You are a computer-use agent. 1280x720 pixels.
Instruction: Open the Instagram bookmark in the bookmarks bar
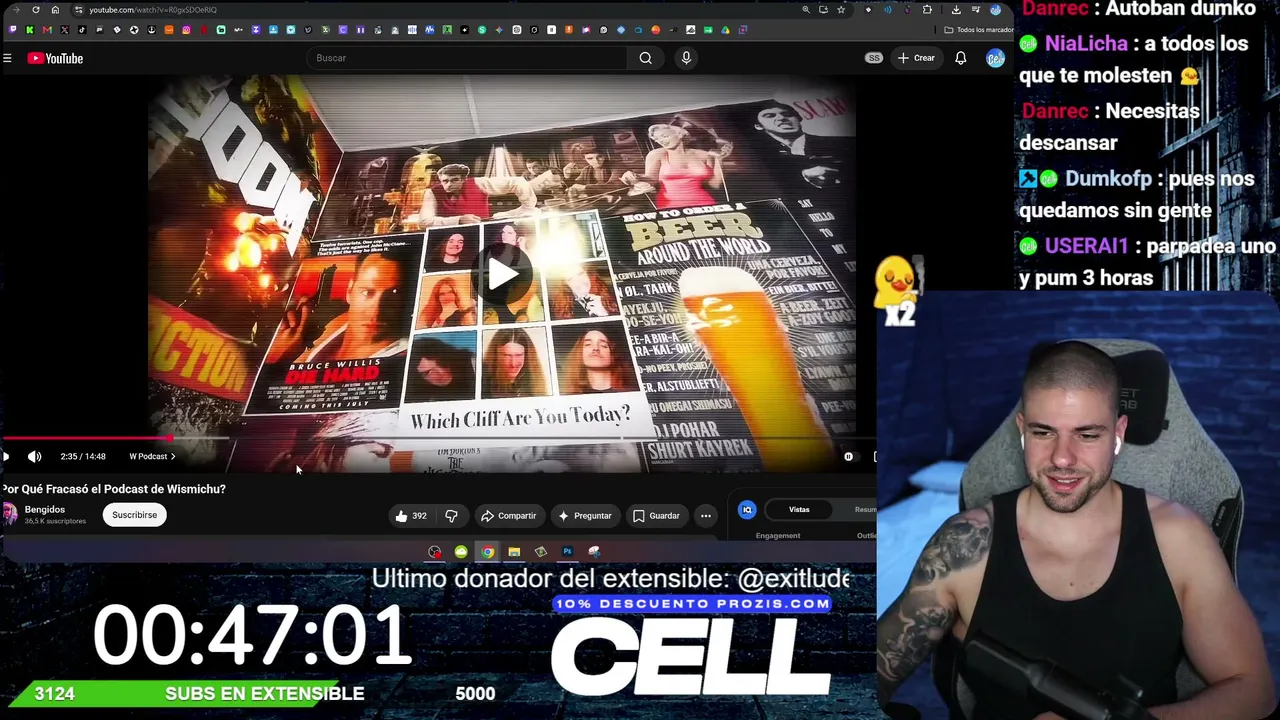click(186, 30)
